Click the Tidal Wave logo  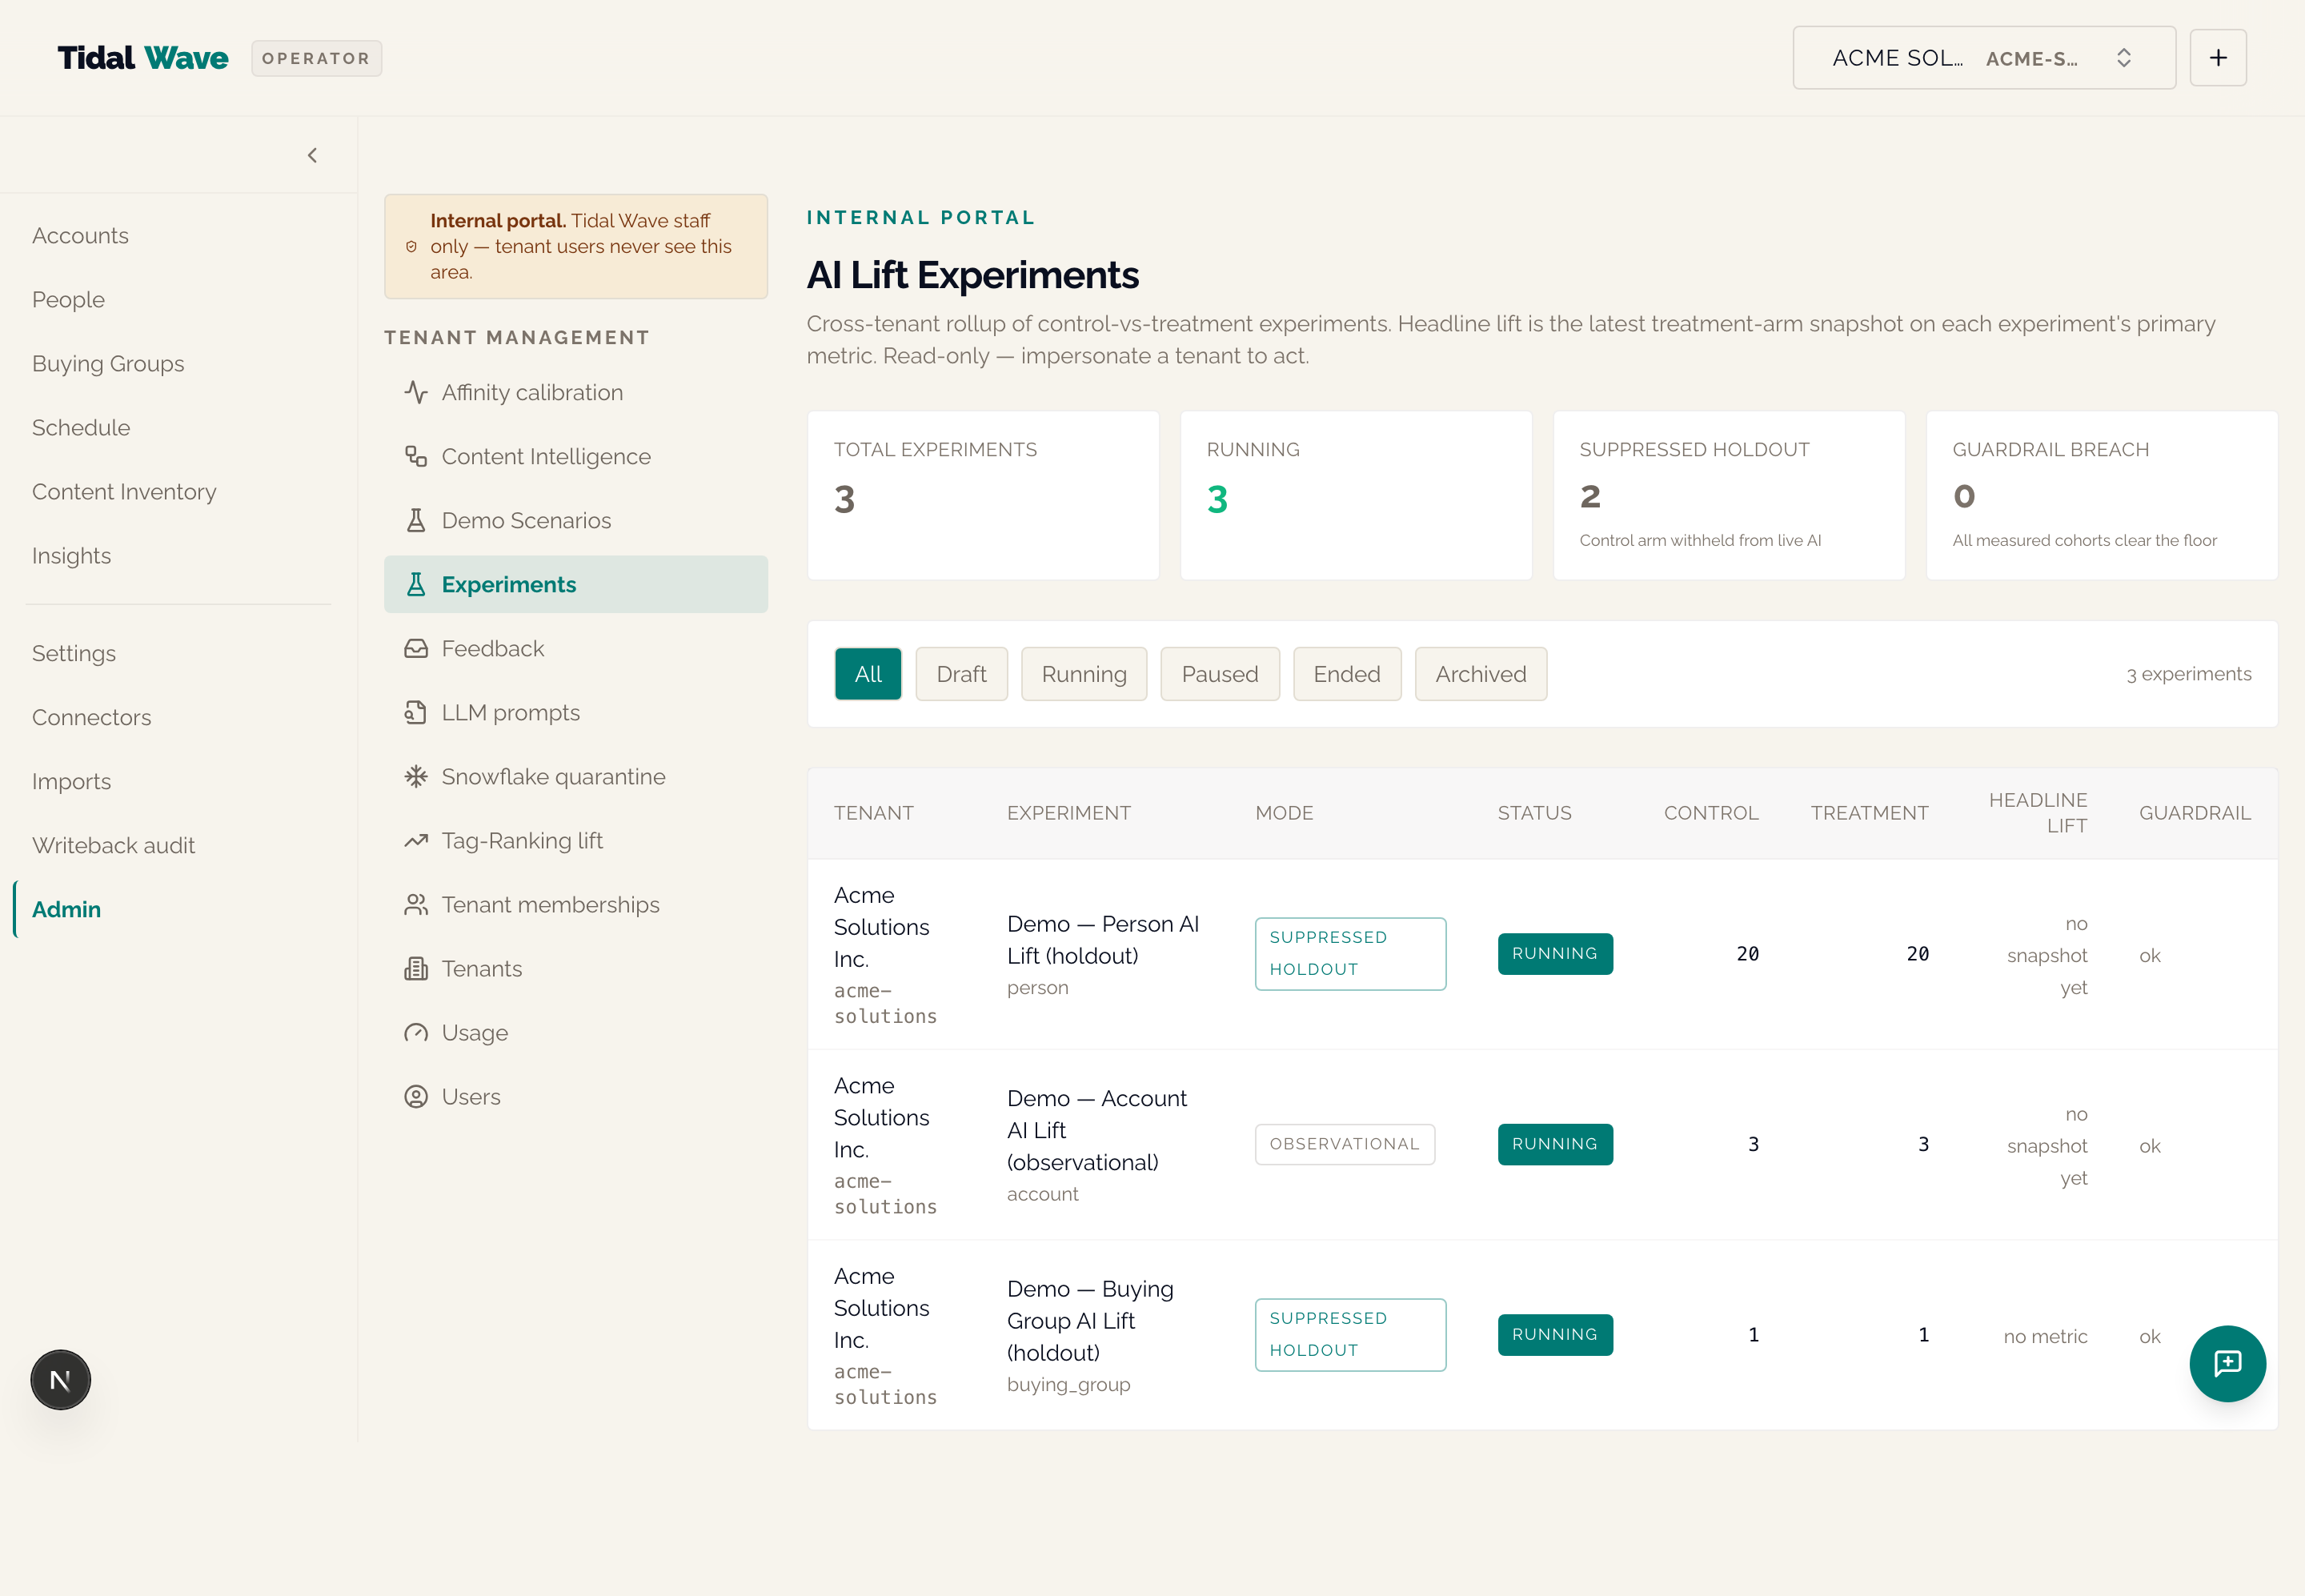point(143,58)
